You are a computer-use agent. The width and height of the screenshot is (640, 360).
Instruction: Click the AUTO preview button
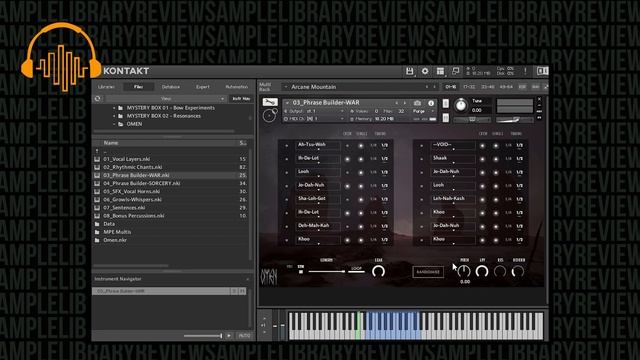pyautogui.click(x=244, y=336)
